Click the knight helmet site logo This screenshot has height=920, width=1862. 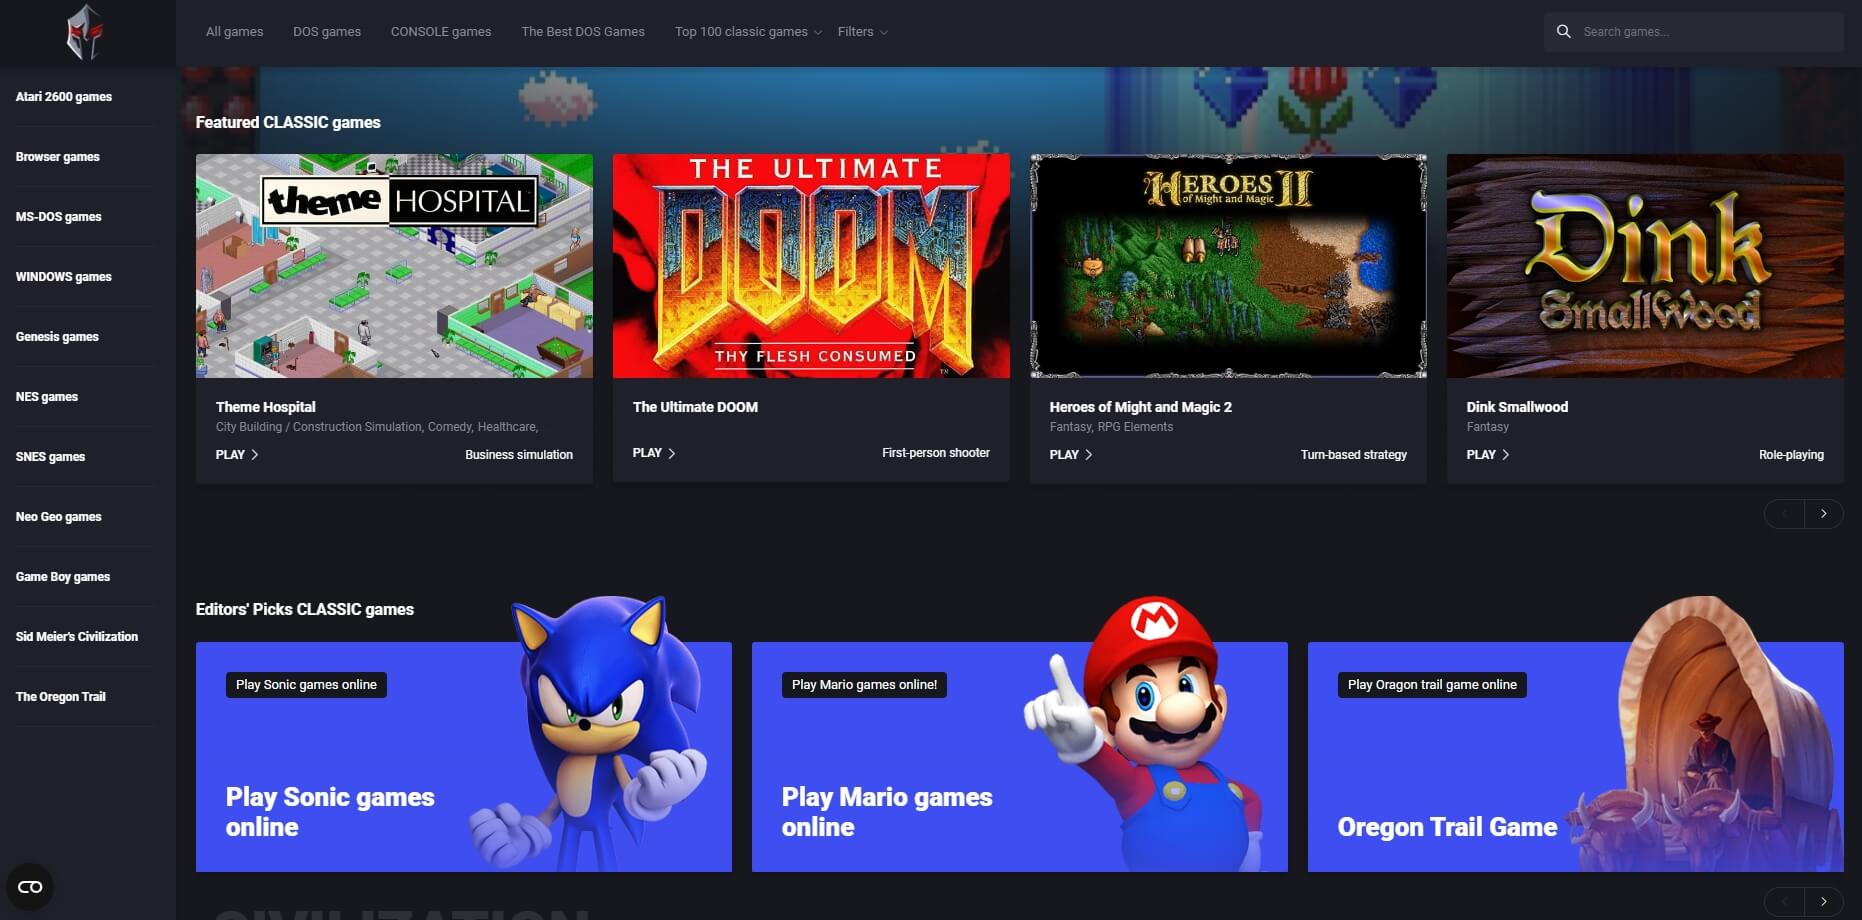tap(84, 32)
